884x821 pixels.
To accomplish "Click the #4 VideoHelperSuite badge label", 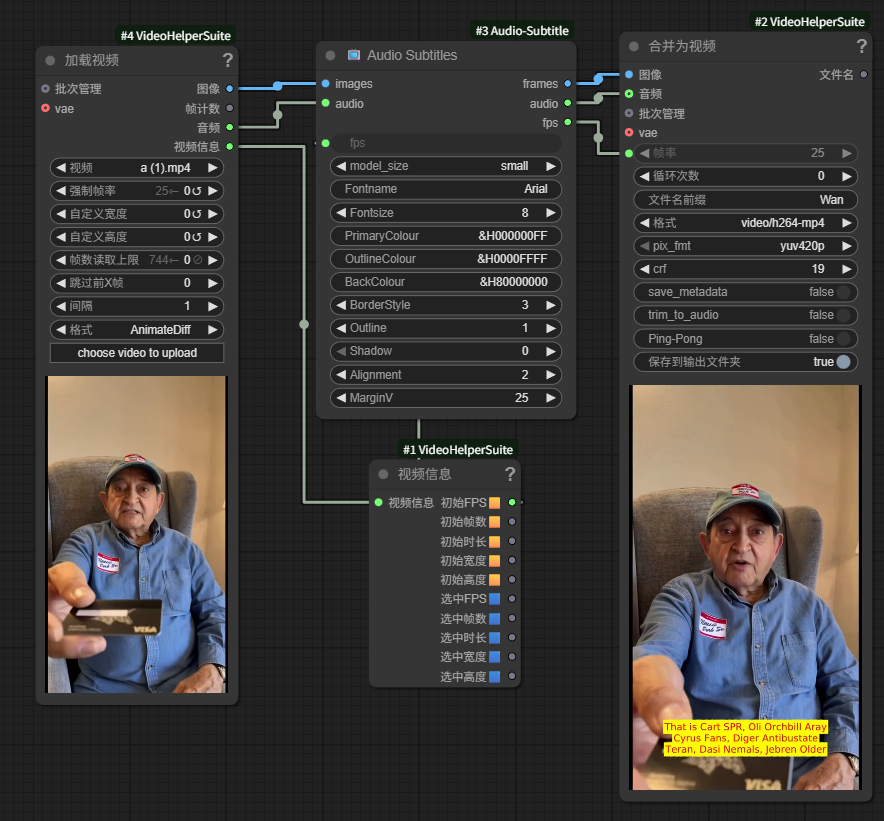I will click(176, 36).
